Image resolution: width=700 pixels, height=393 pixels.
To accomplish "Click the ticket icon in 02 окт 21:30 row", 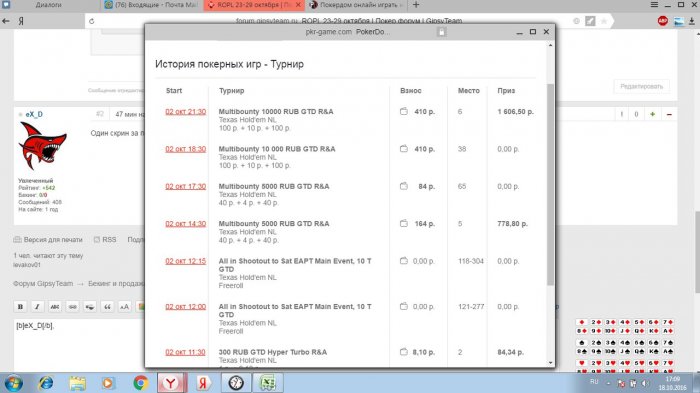I will [404, 111].
